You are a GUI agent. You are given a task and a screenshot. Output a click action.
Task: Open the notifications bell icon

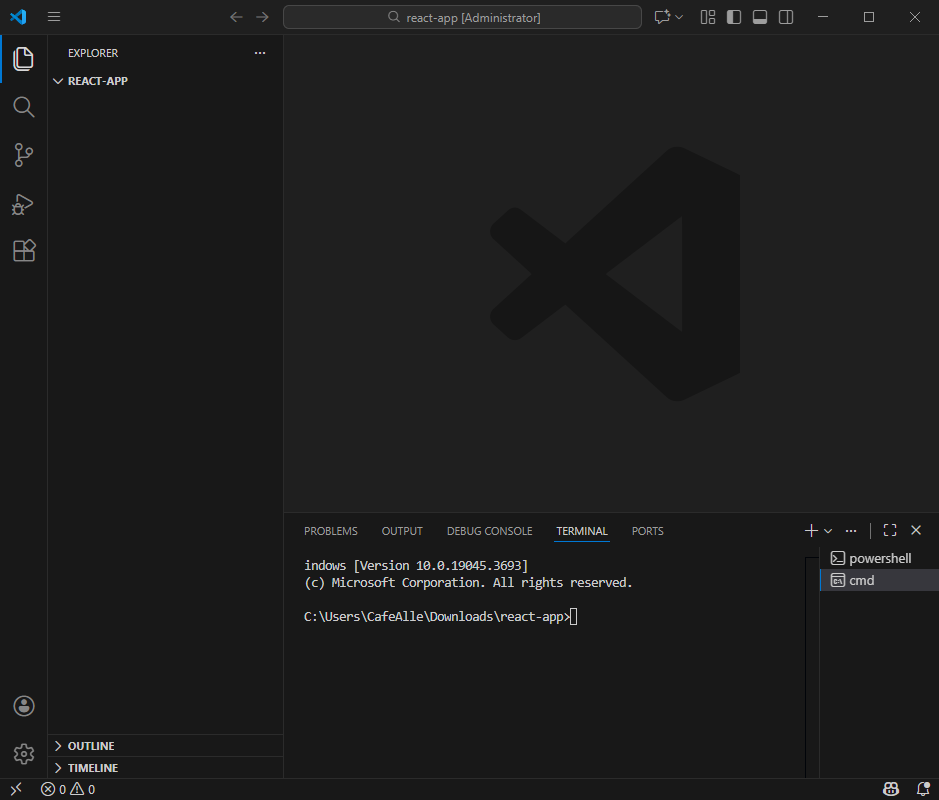(x=923, y=789)
